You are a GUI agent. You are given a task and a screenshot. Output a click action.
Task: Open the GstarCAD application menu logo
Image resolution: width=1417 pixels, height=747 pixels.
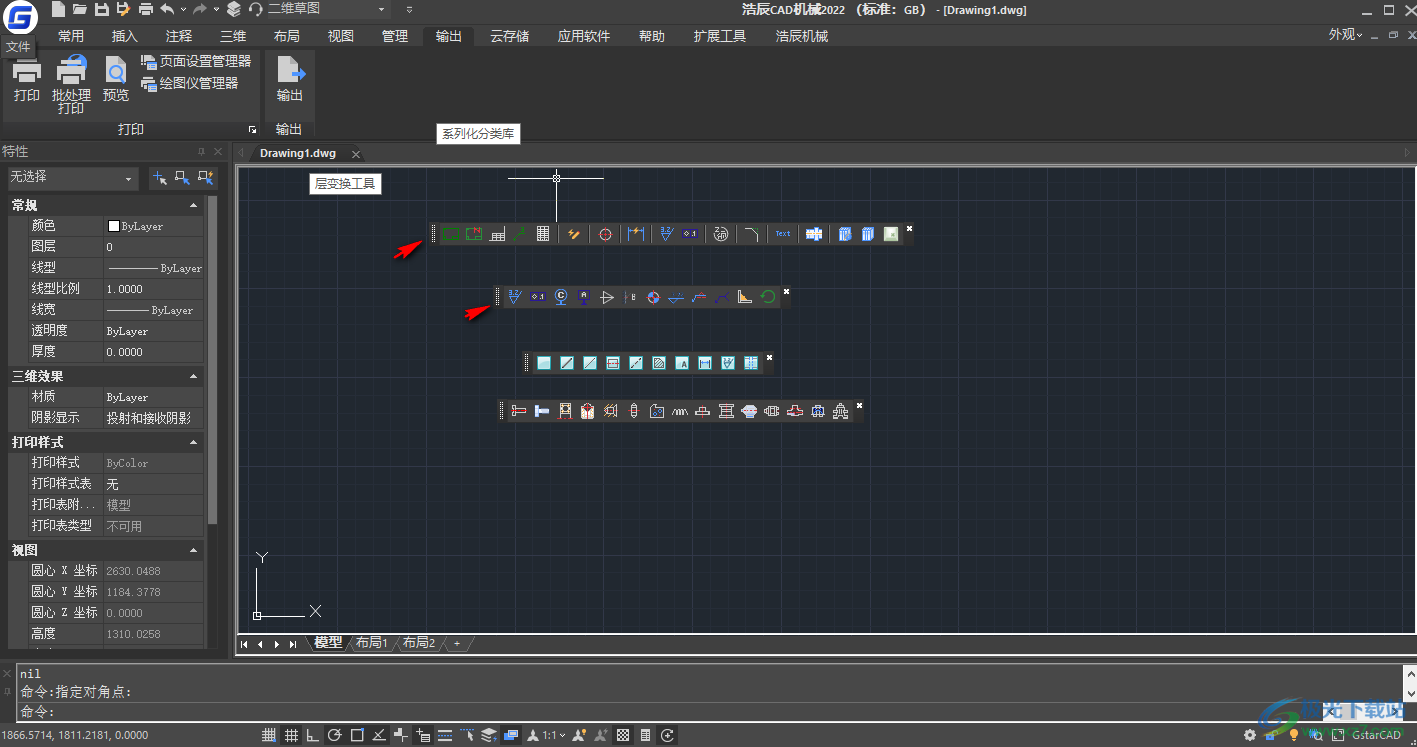pyautogui.click(x=18, y=17)
